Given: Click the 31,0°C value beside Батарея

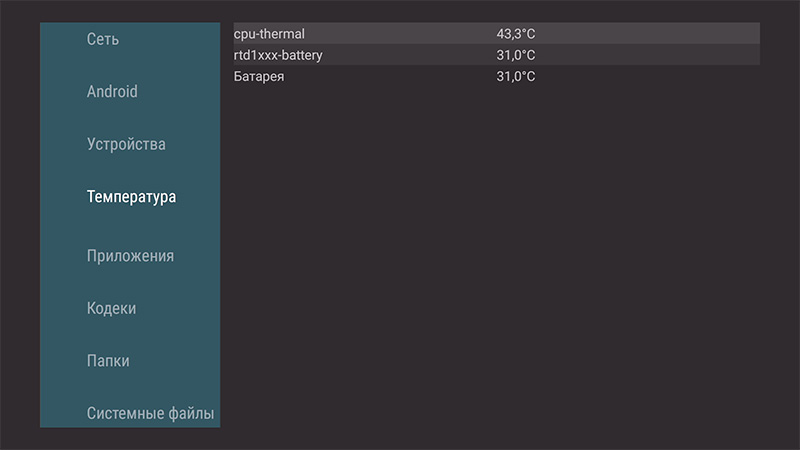Looking at the screenshot, I should [x=516, y=76].
